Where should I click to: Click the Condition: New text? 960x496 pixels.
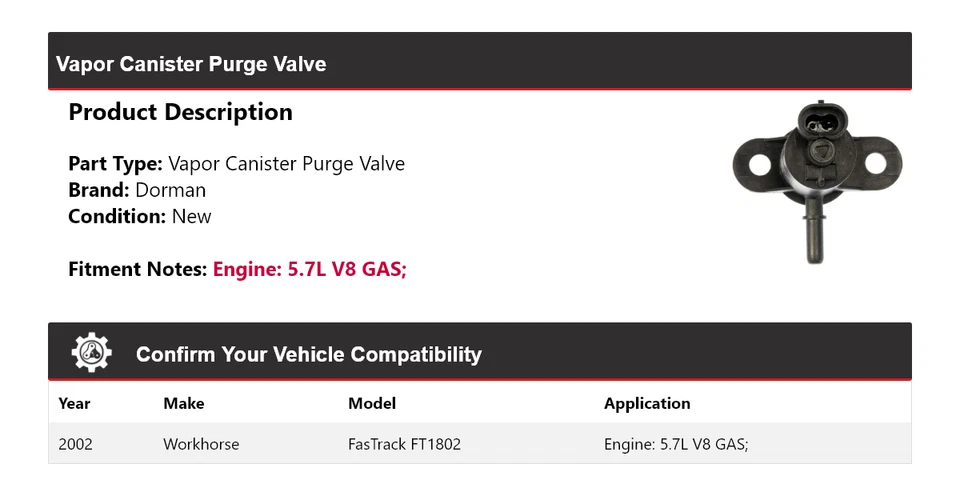pos(140,216)
